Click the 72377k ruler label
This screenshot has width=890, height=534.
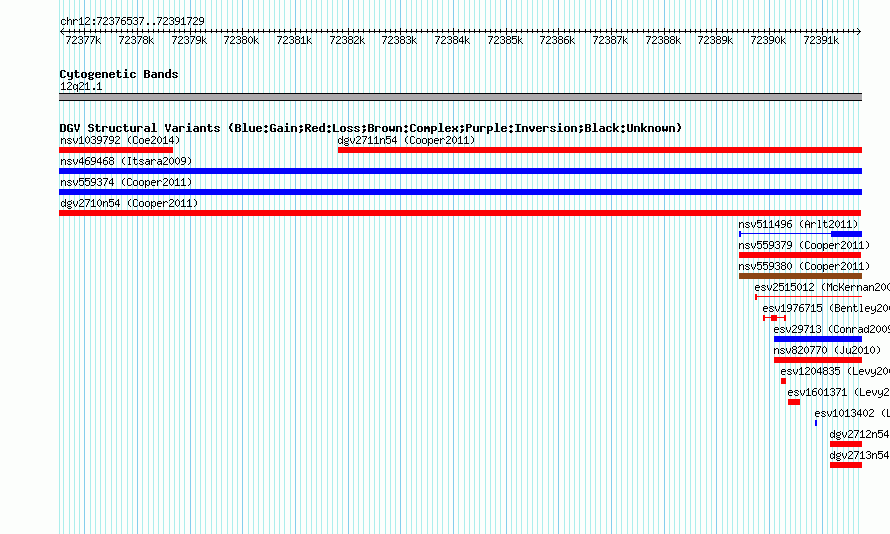83,40
